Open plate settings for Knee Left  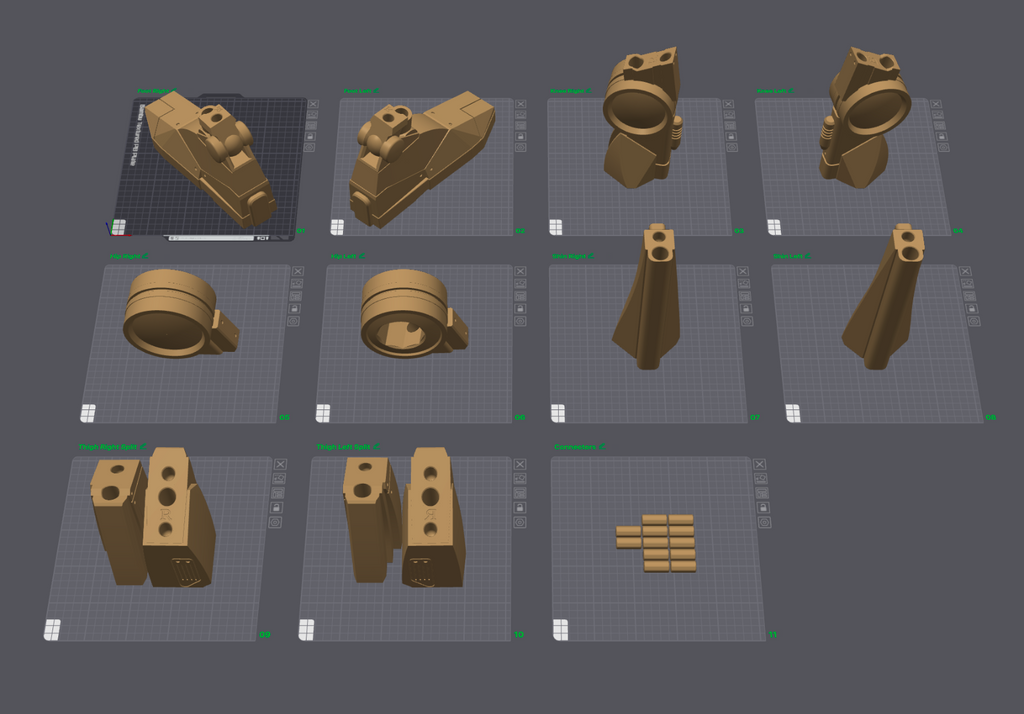click(x=943, y=148)
